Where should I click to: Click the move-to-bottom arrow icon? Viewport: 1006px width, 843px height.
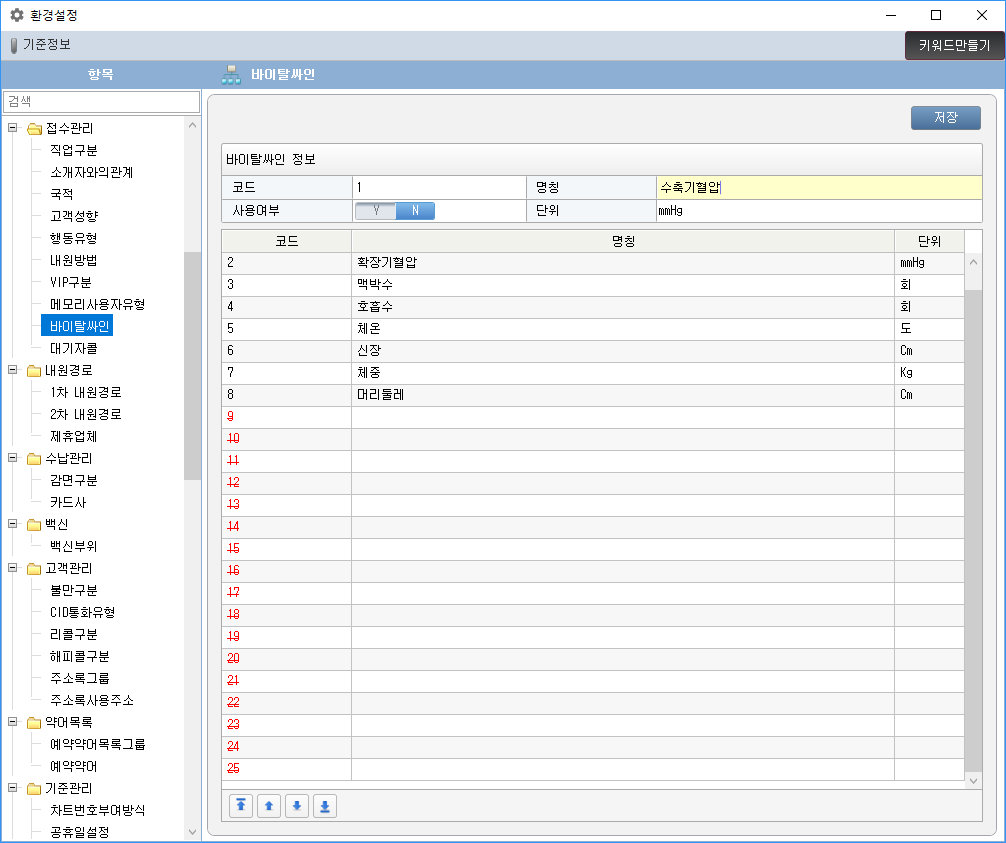click(325, 806)
